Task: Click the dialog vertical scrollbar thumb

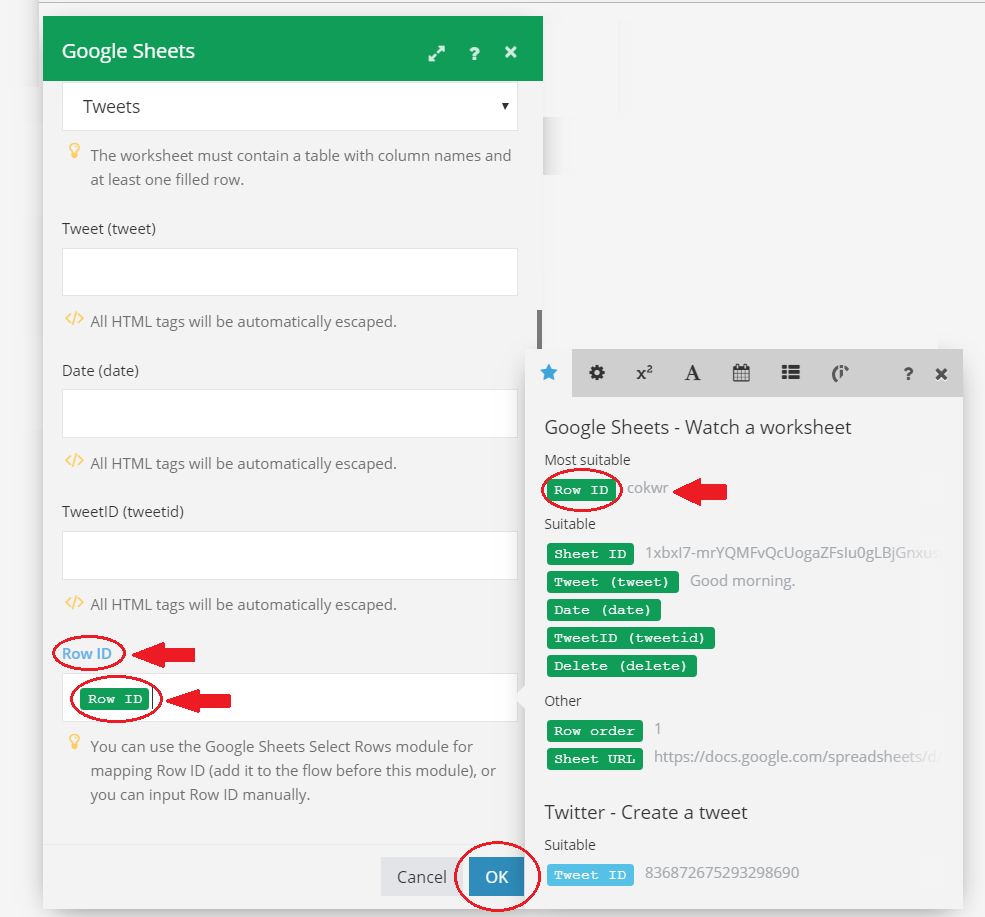Action: click(539, 328)
